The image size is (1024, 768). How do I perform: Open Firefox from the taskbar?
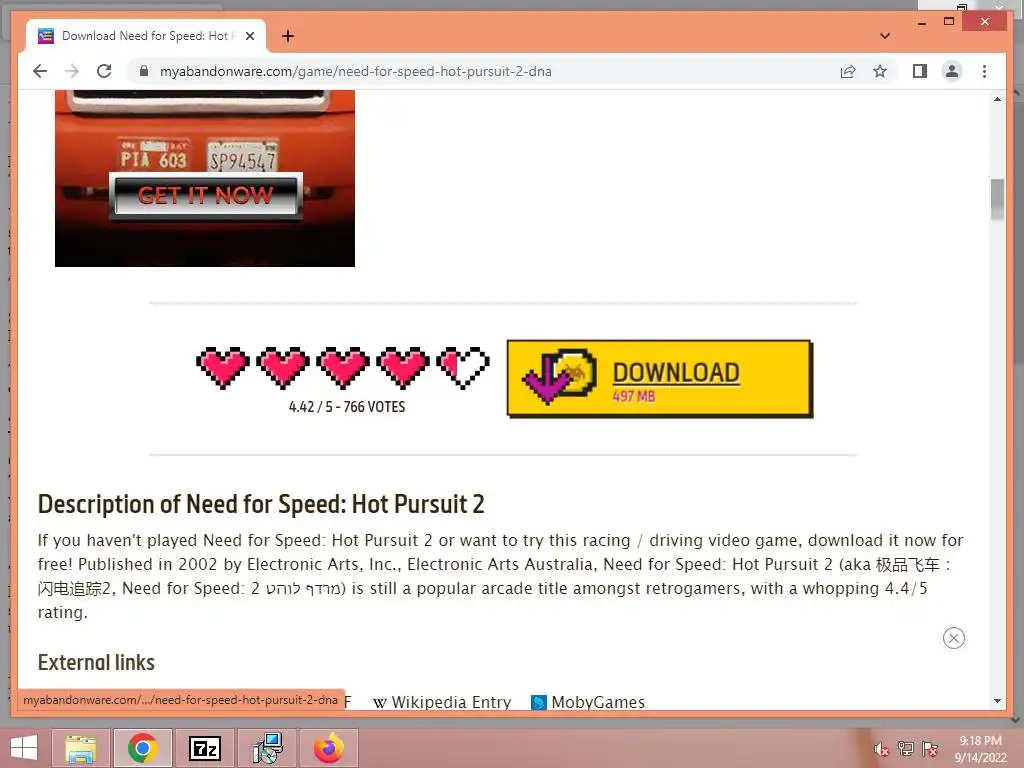point(328,748)
